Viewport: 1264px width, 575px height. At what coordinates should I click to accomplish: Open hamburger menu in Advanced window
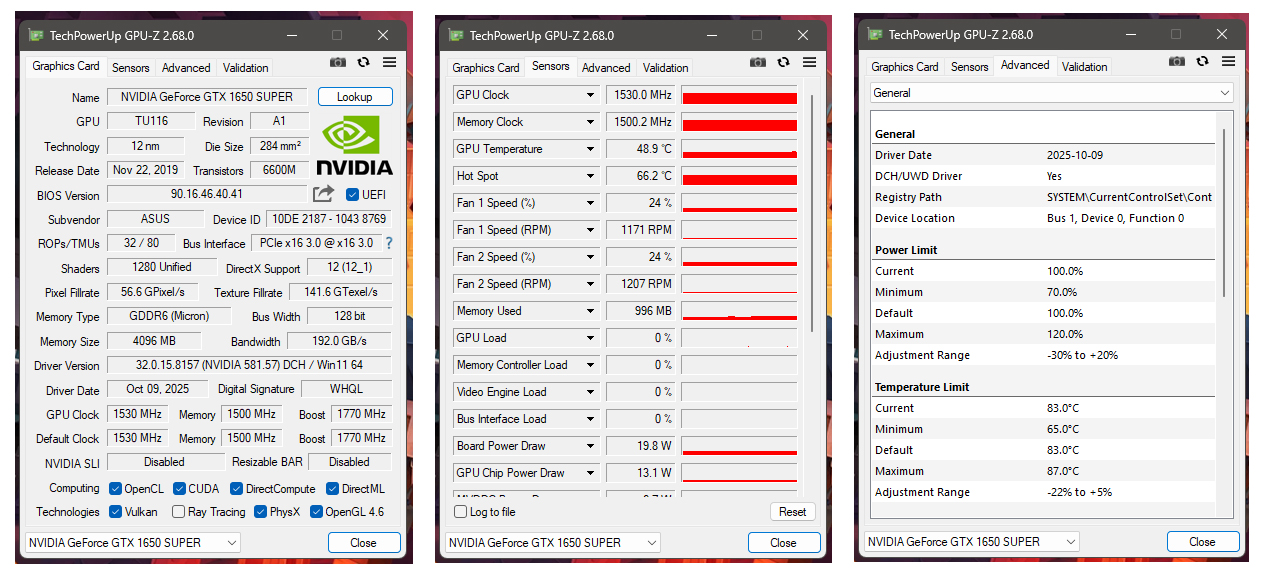1228,62
